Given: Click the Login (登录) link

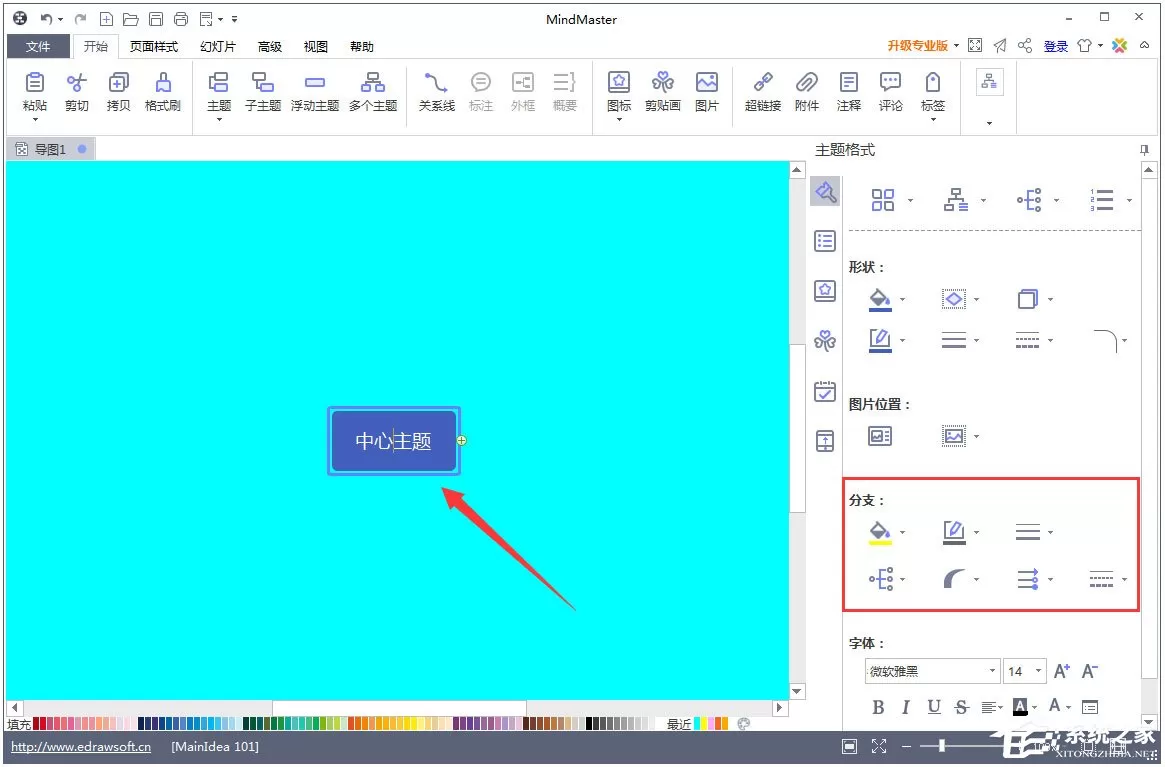Looking at the screenshot, I should [1056, 46].
